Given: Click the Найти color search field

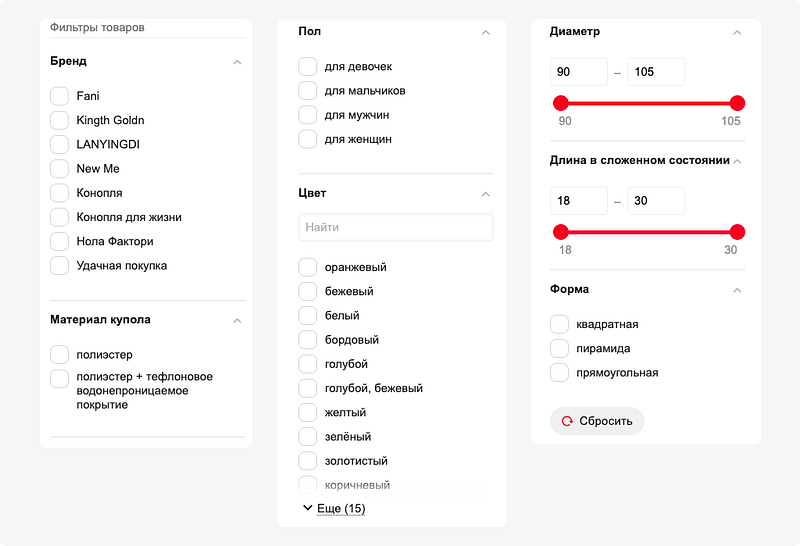Looking at the screenshot, I should pyautogui.click(x=396, y=227).
